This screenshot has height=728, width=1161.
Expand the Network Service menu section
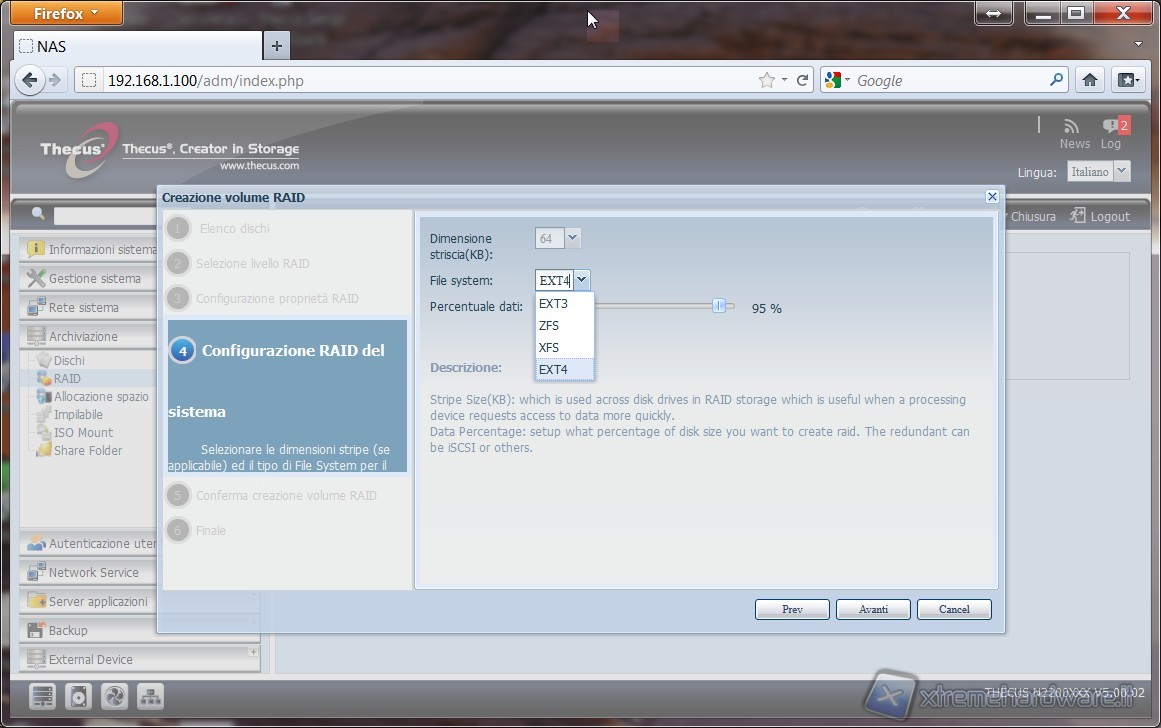pos(94,573)
